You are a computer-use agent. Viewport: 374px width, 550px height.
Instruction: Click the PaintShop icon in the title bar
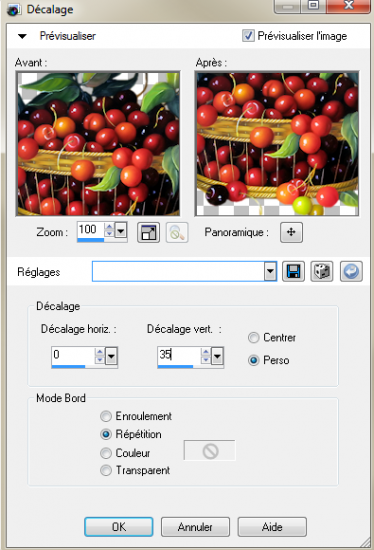point(13,9)
